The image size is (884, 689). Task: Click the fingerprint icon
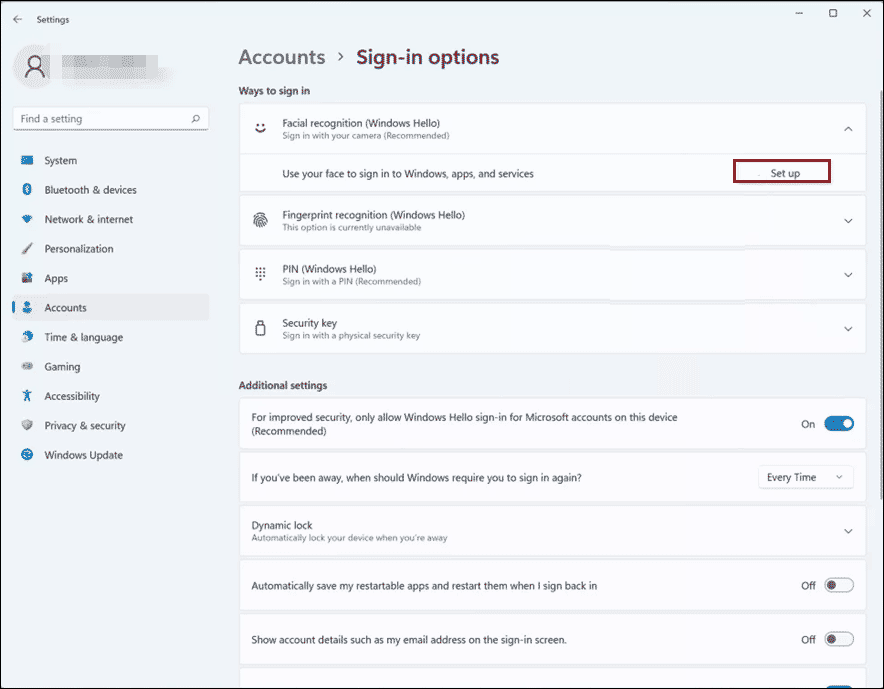pos(260,220)
